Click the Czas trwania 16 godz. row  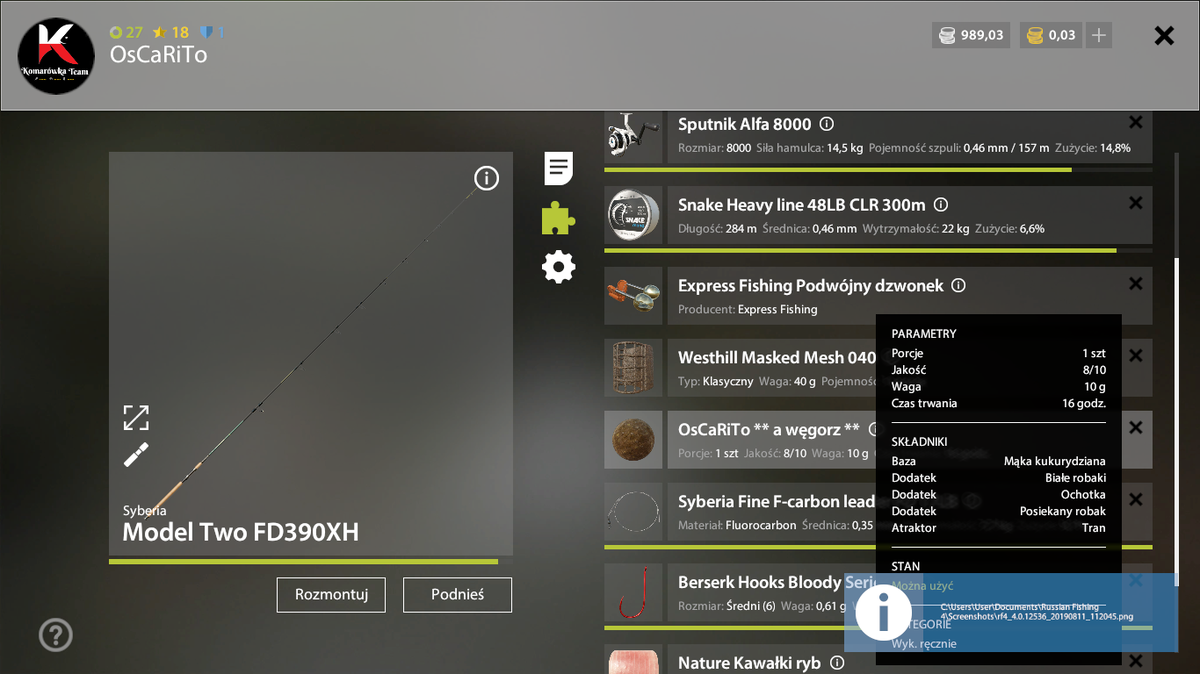coord(998,404)
